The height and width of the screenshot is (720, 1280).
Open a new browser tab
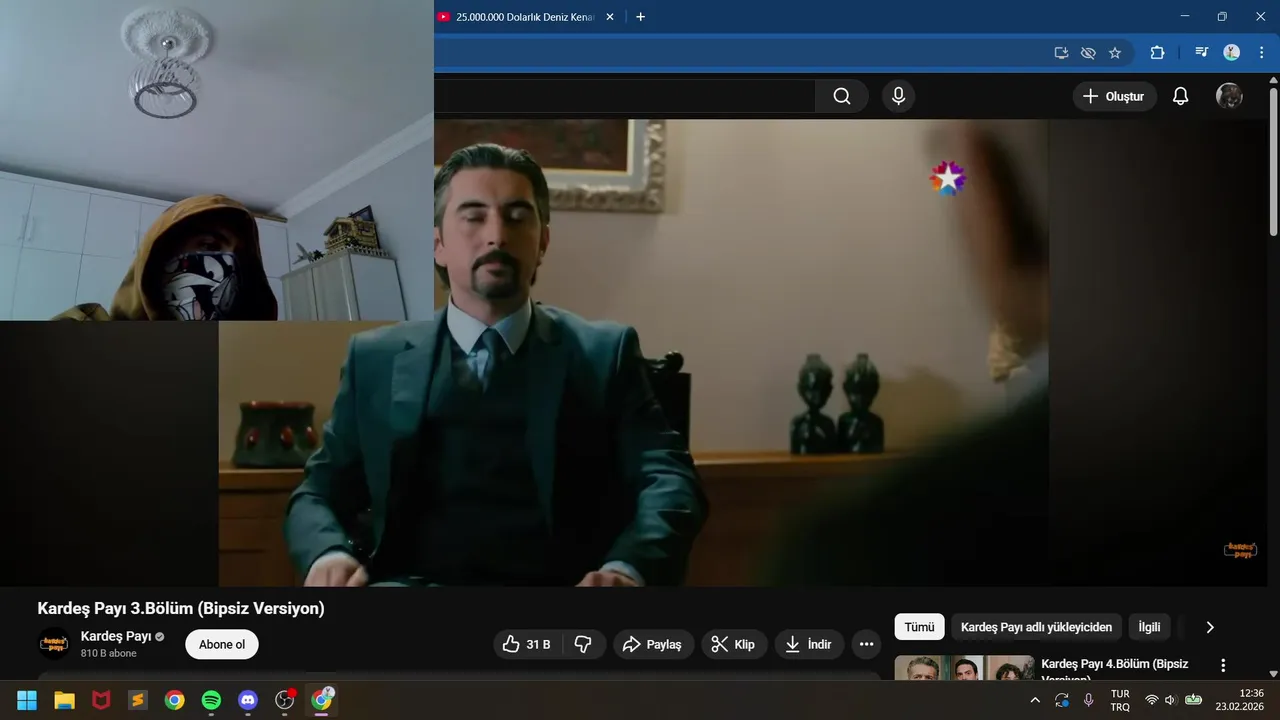click(641, 17)
